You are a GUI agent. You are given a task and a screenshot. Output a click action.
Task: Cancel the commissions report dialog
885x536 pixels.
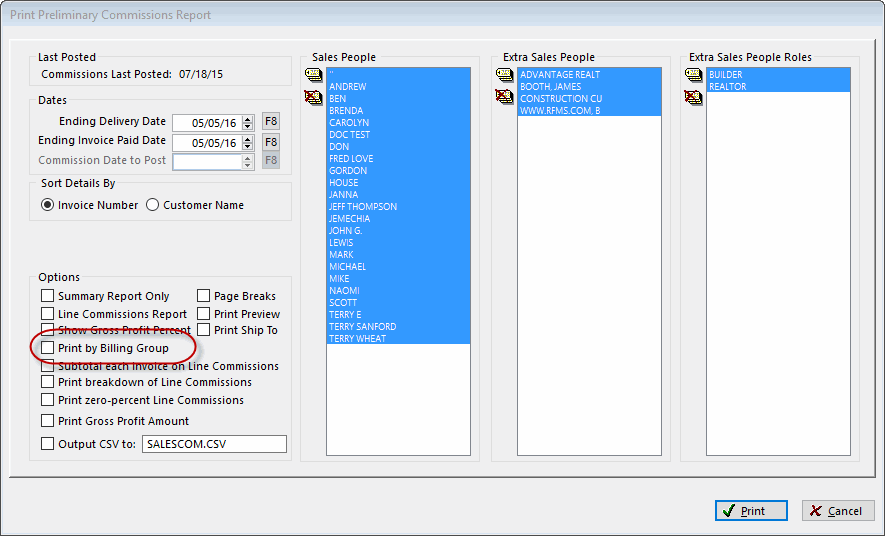838,511
